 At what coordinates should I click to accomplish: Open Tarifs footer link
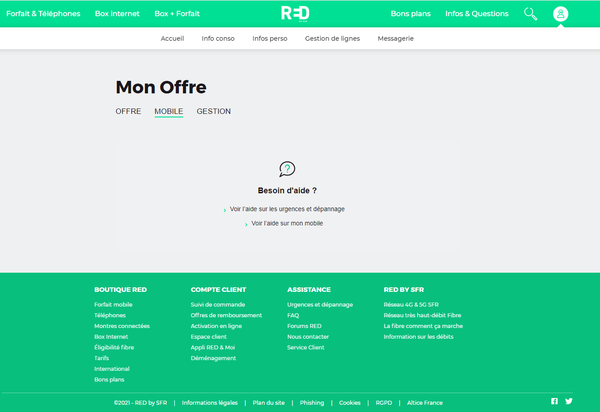click(101, 358)
